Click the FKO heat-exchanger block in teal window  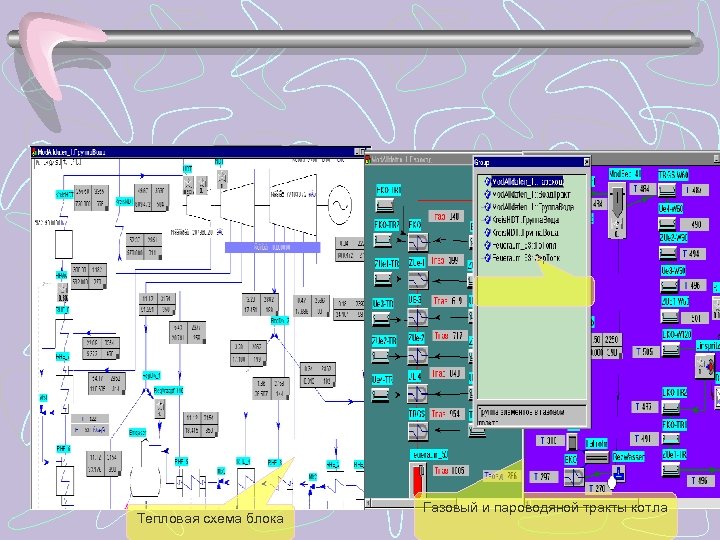pyautogui.click(x=418, y=242)
